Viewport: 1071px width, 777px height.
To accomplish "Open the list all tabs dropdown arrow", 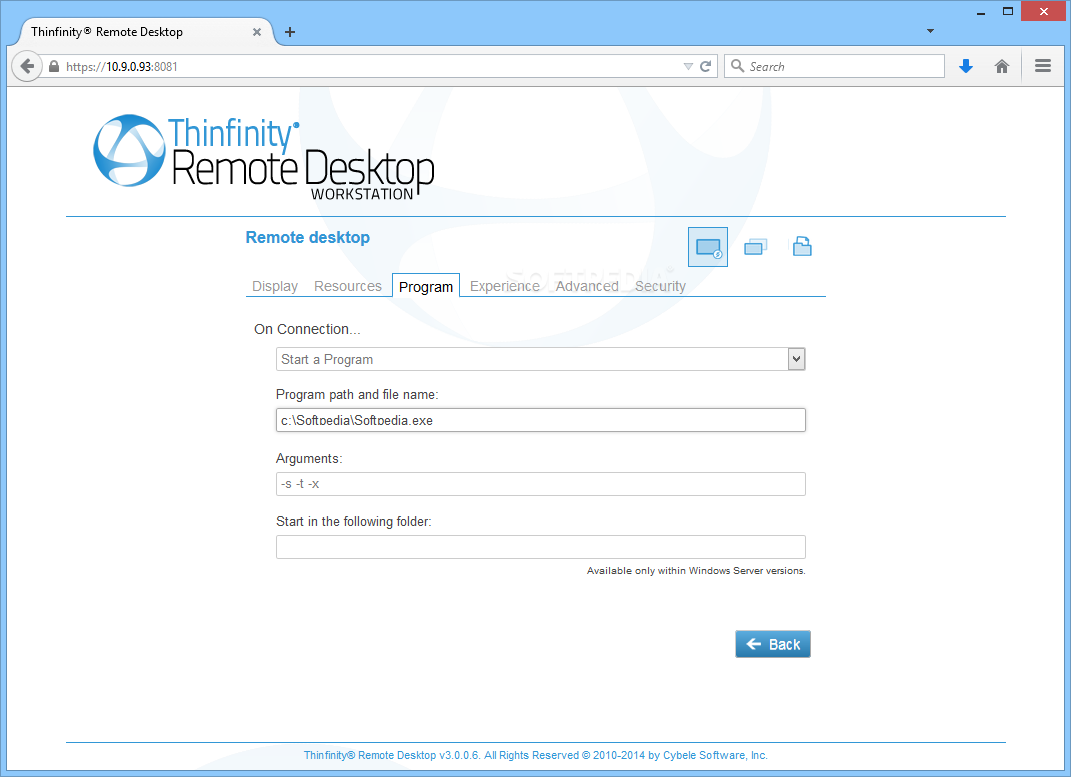I will (930, 31).
